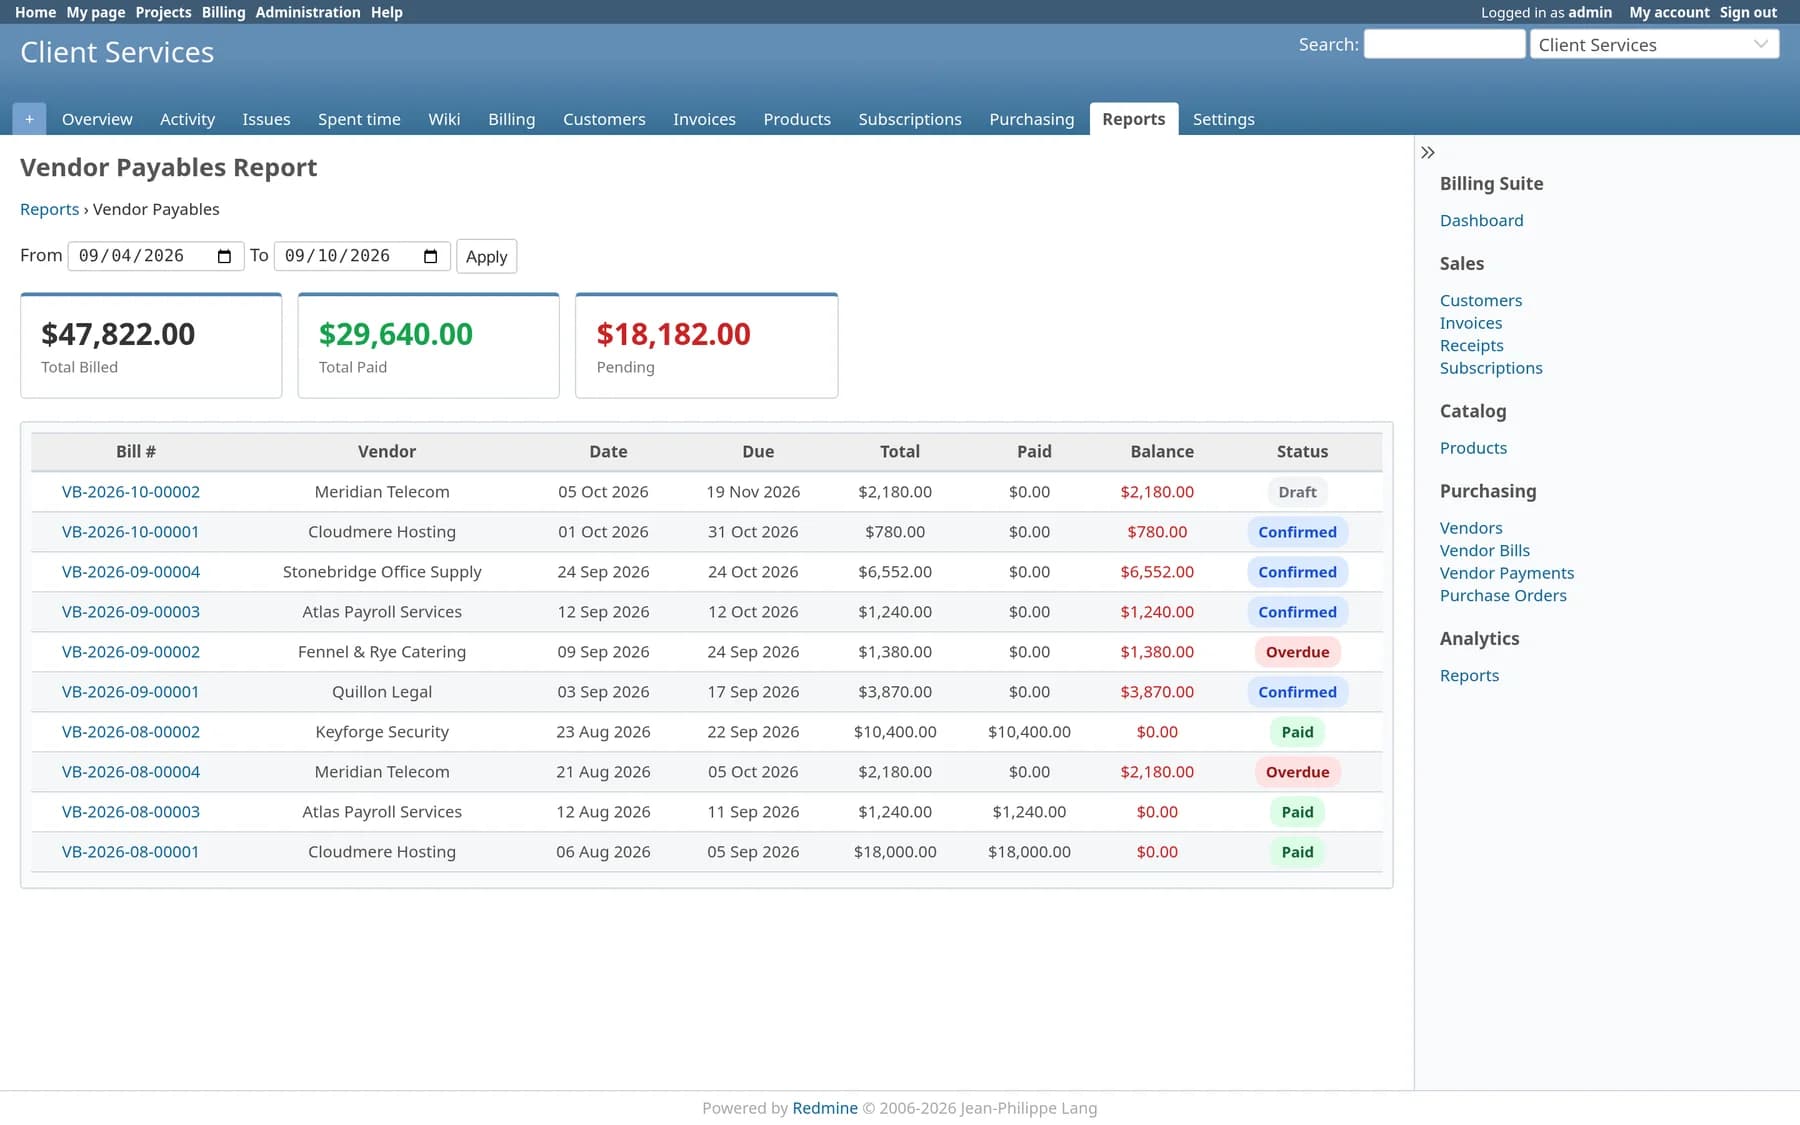Click the Search input field
The height and width of the screenshot is (1125, 1800).
click(x=1444, y=44)
